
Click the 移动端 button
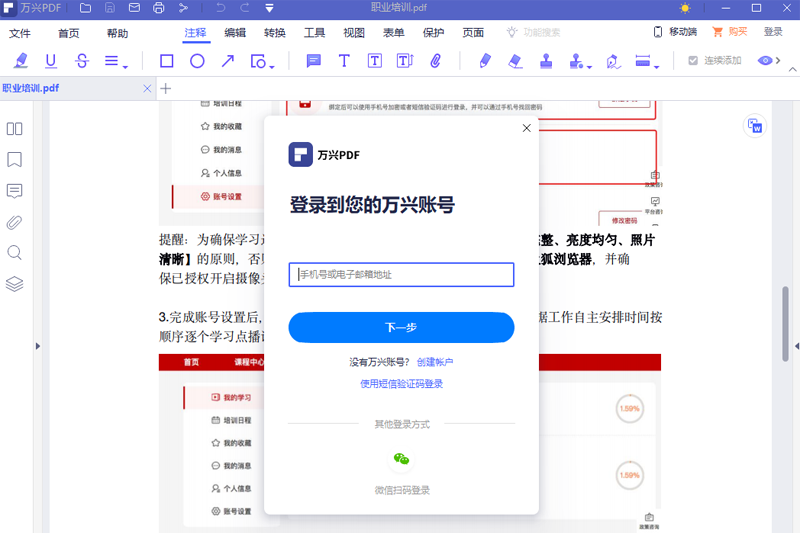675,32
